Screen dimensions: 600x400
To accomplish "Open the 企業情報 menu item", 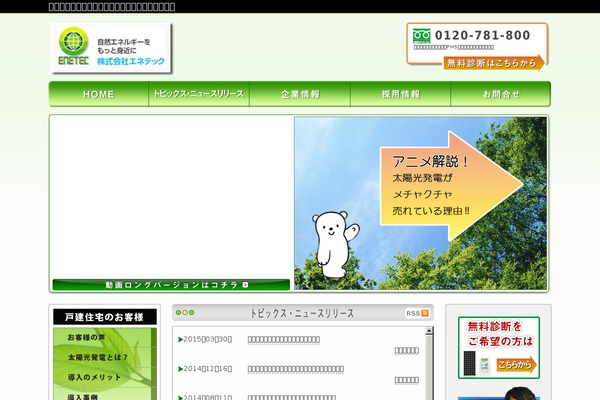I will click(300, 94).
